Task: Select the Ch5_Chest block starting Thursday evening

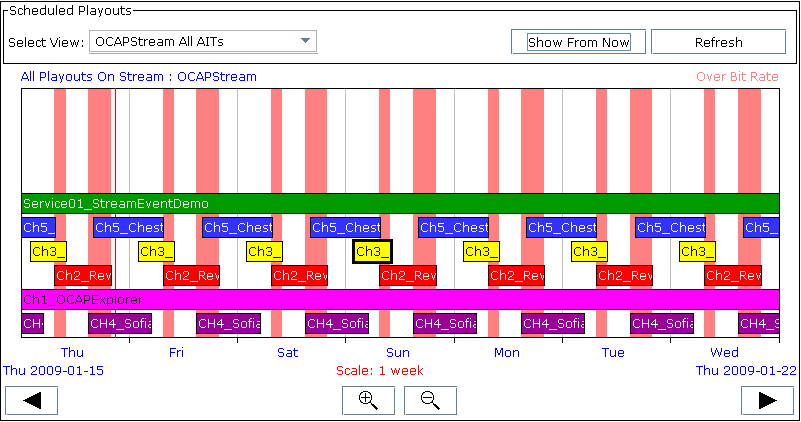Action: click(x=129, y=227)
